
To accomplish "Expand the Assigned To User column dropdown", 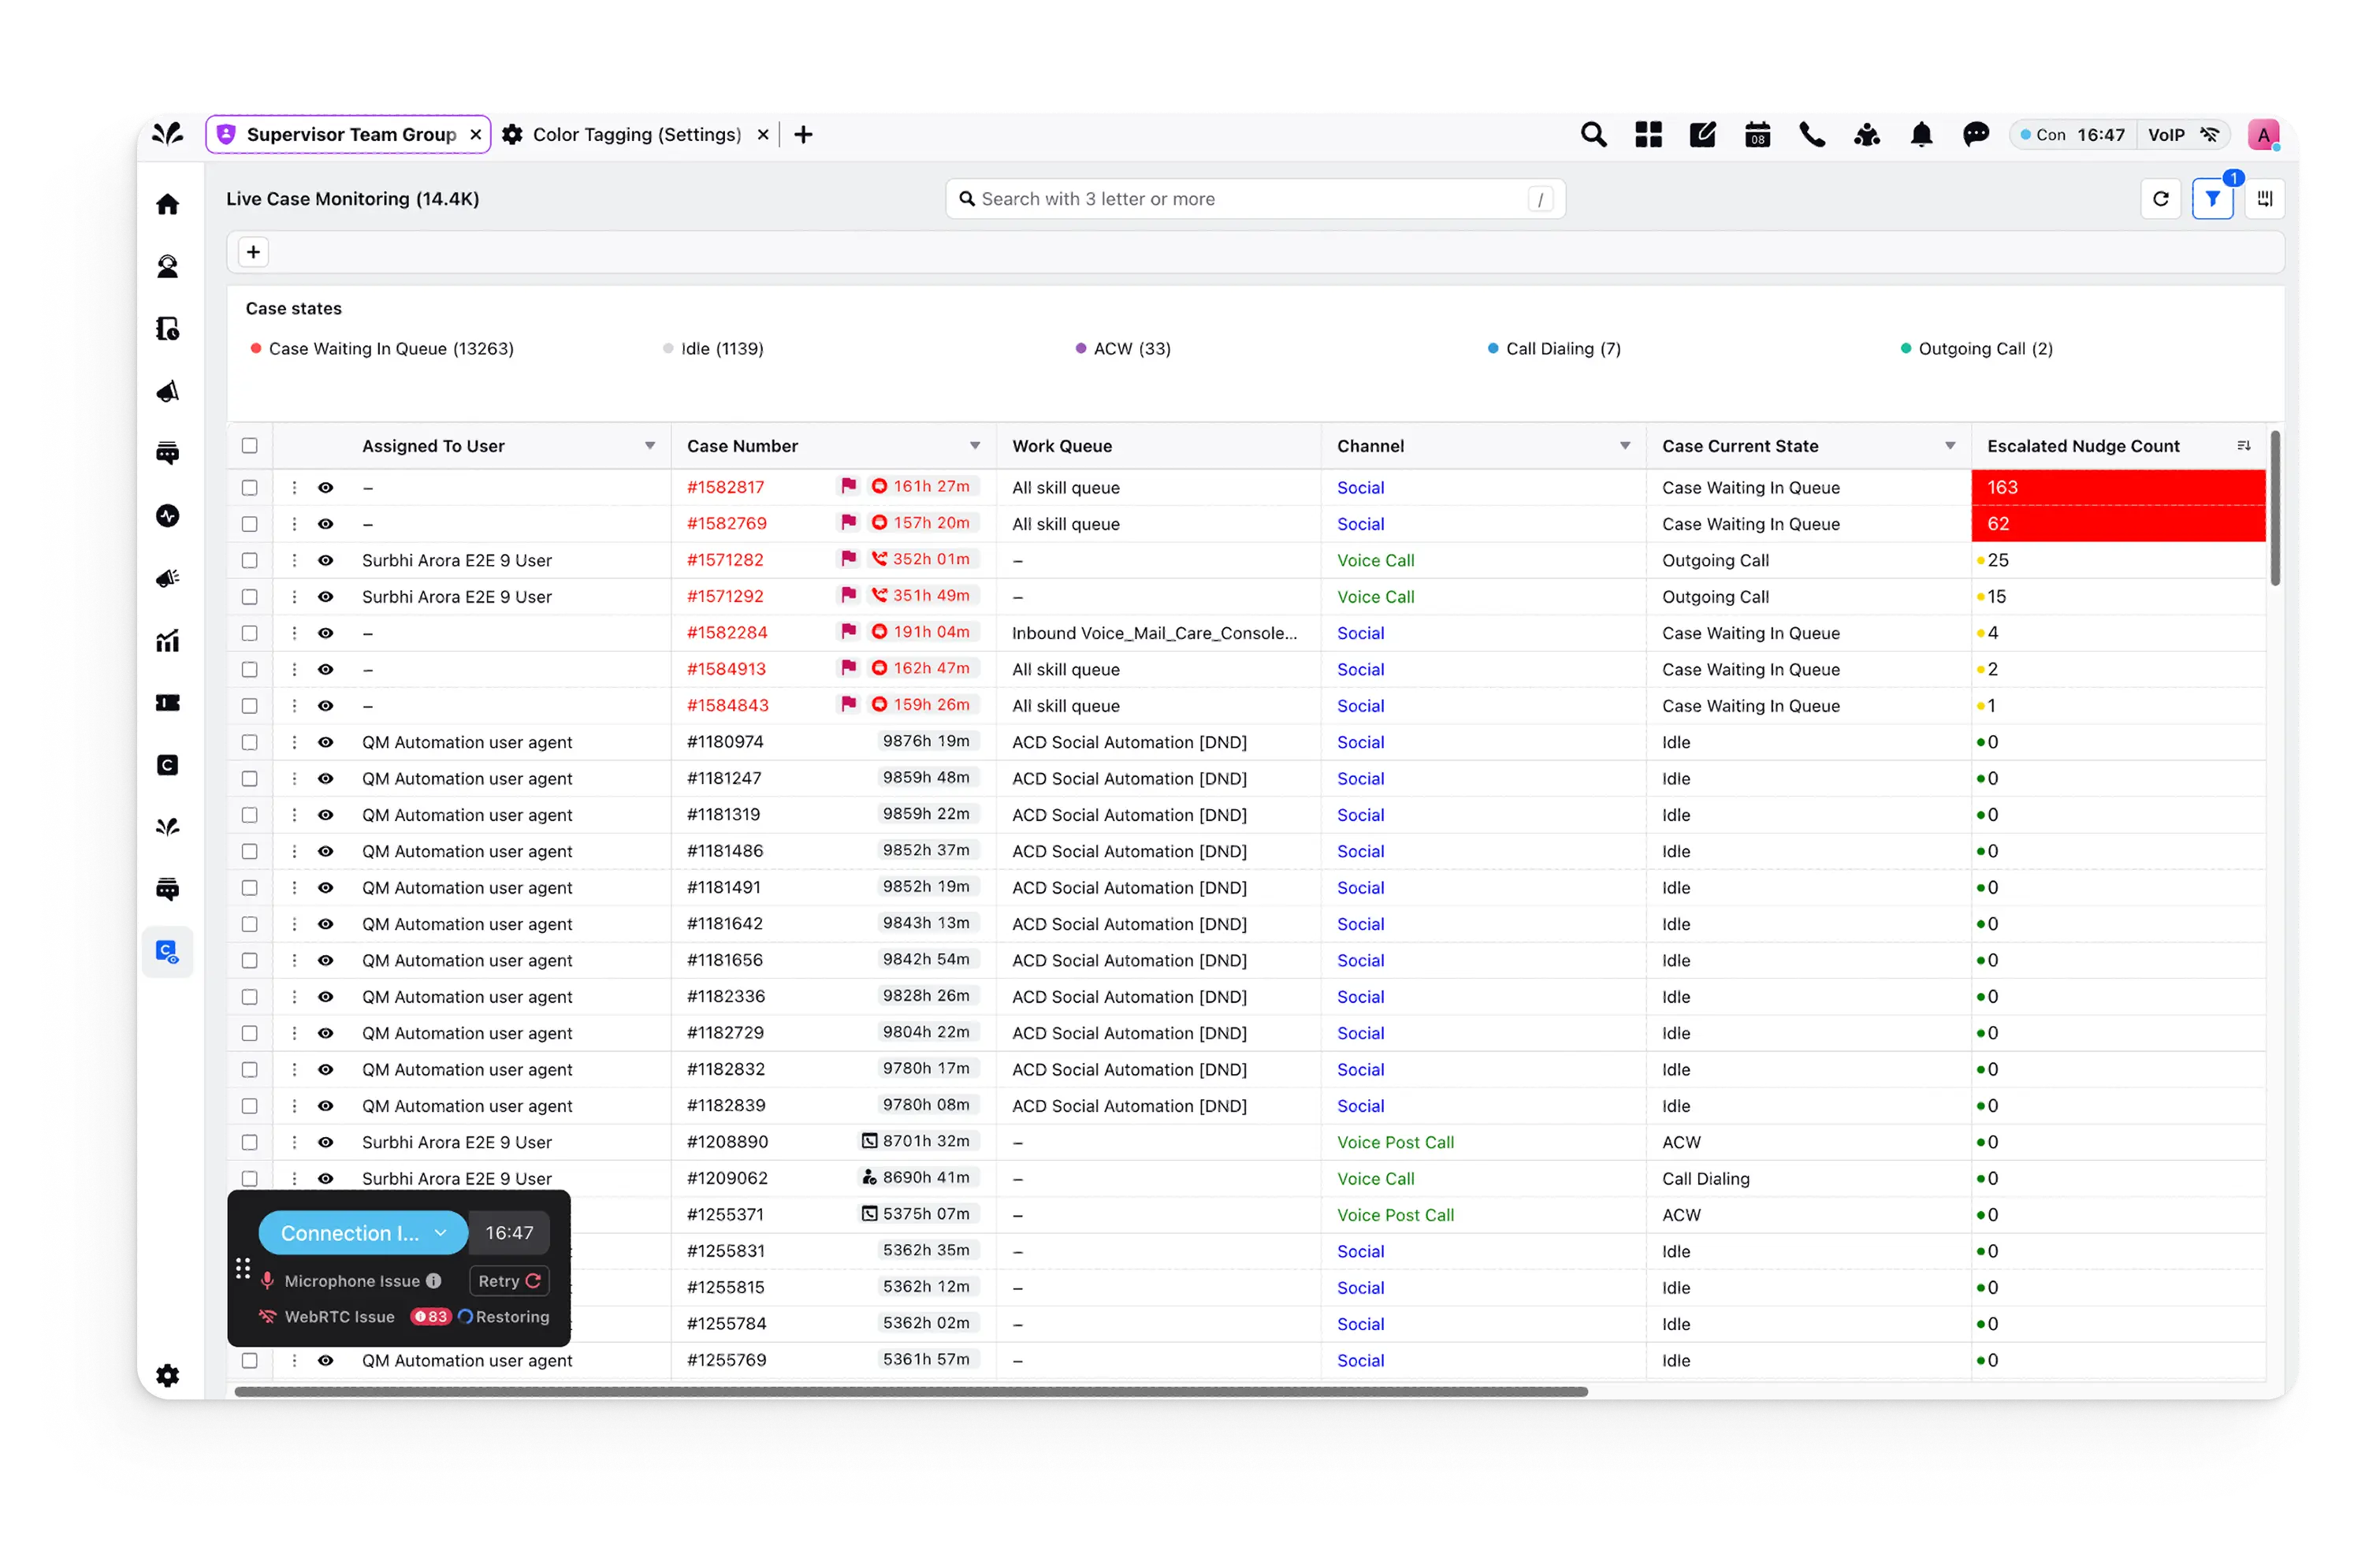I will 650,446.
